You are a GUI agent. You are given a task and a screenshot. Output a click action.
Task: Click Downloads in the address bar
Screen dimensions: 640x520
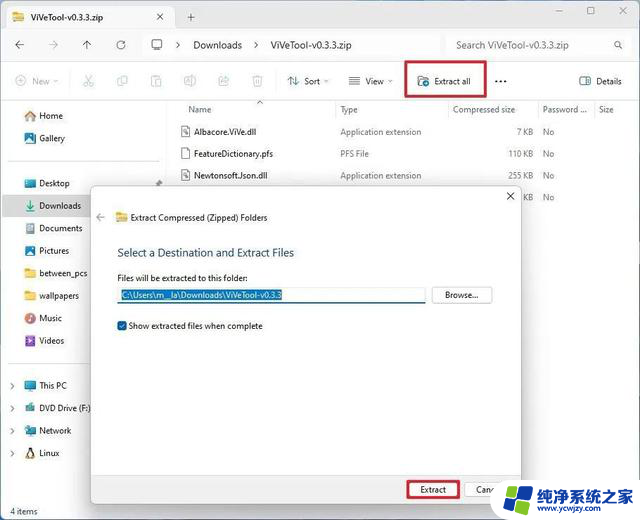[218, 45]
